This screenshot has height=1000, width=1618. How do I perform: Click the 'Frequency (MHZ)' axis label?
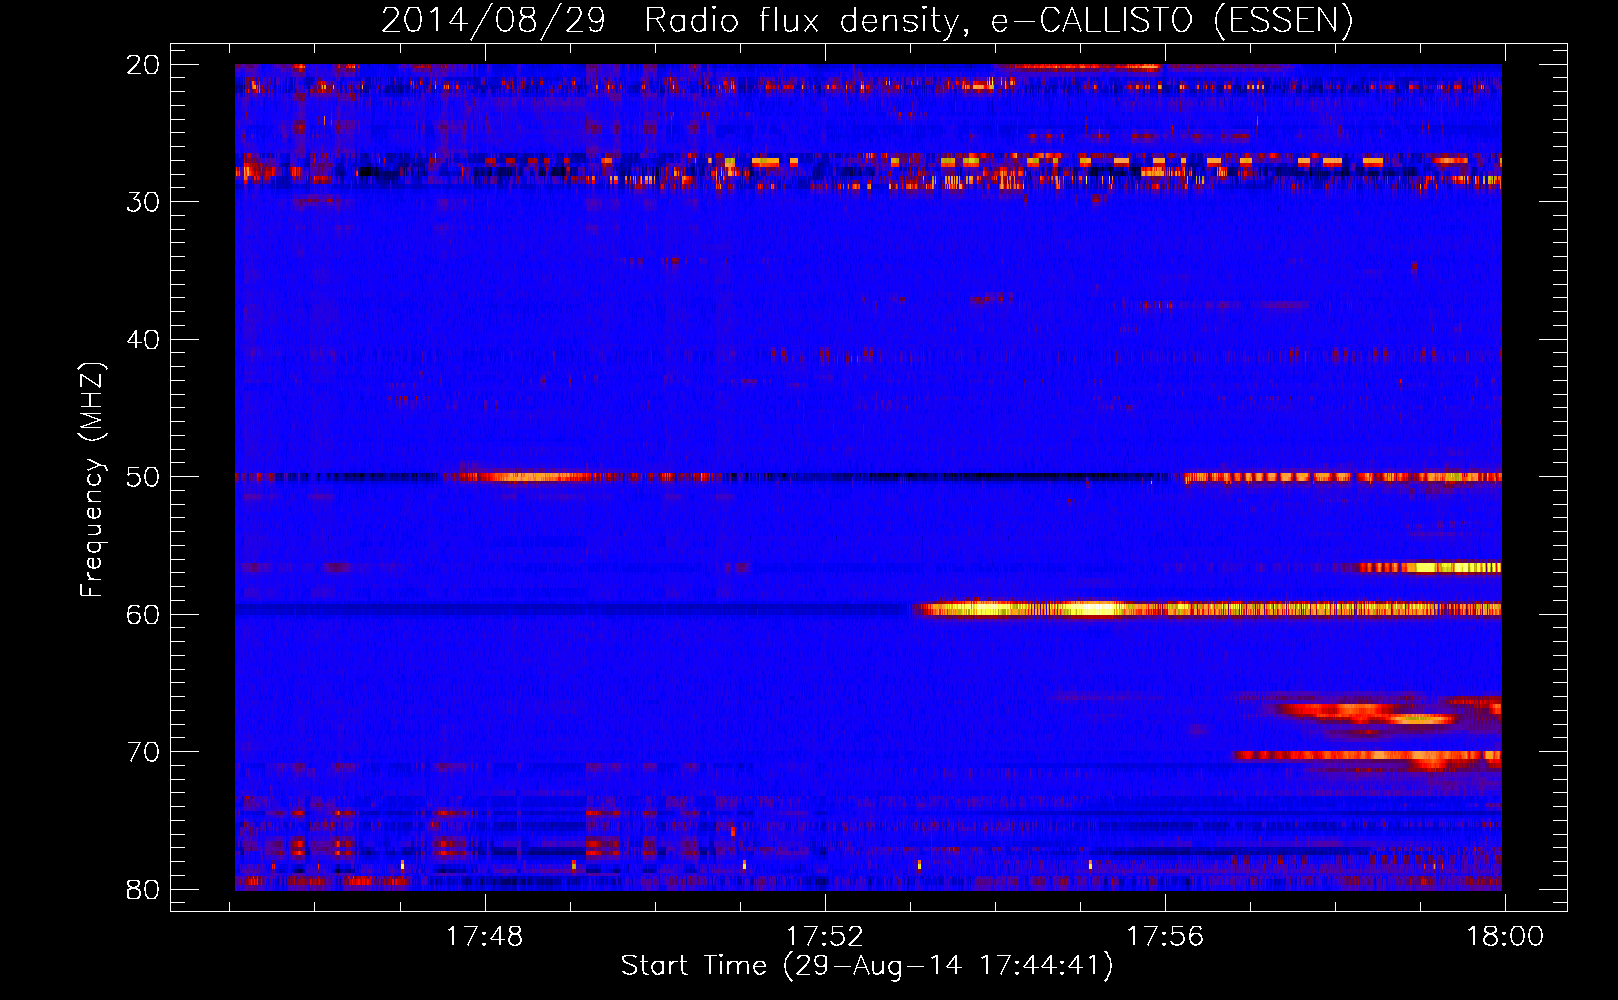[92, 479]
